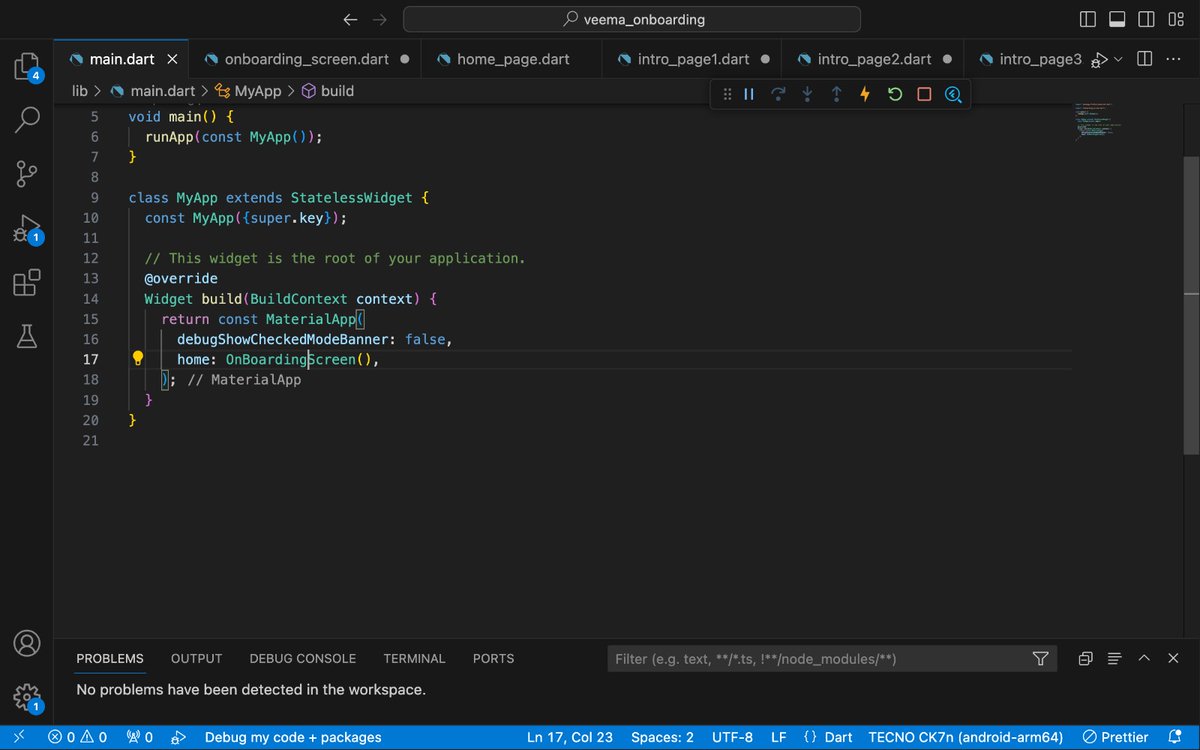Open the Search view in activity bar
The width and height of the screenshot is (1200, 750).
click(x=27, y=120)
